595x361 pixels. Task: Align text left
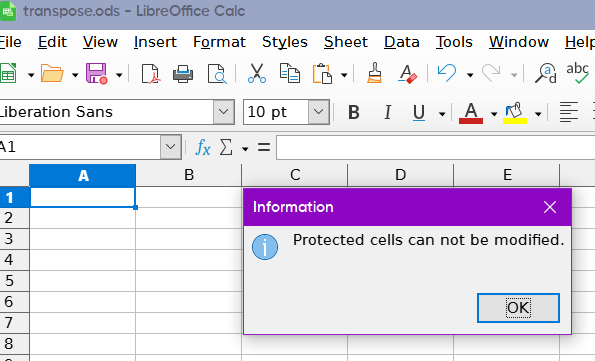(x=569, y=112)
